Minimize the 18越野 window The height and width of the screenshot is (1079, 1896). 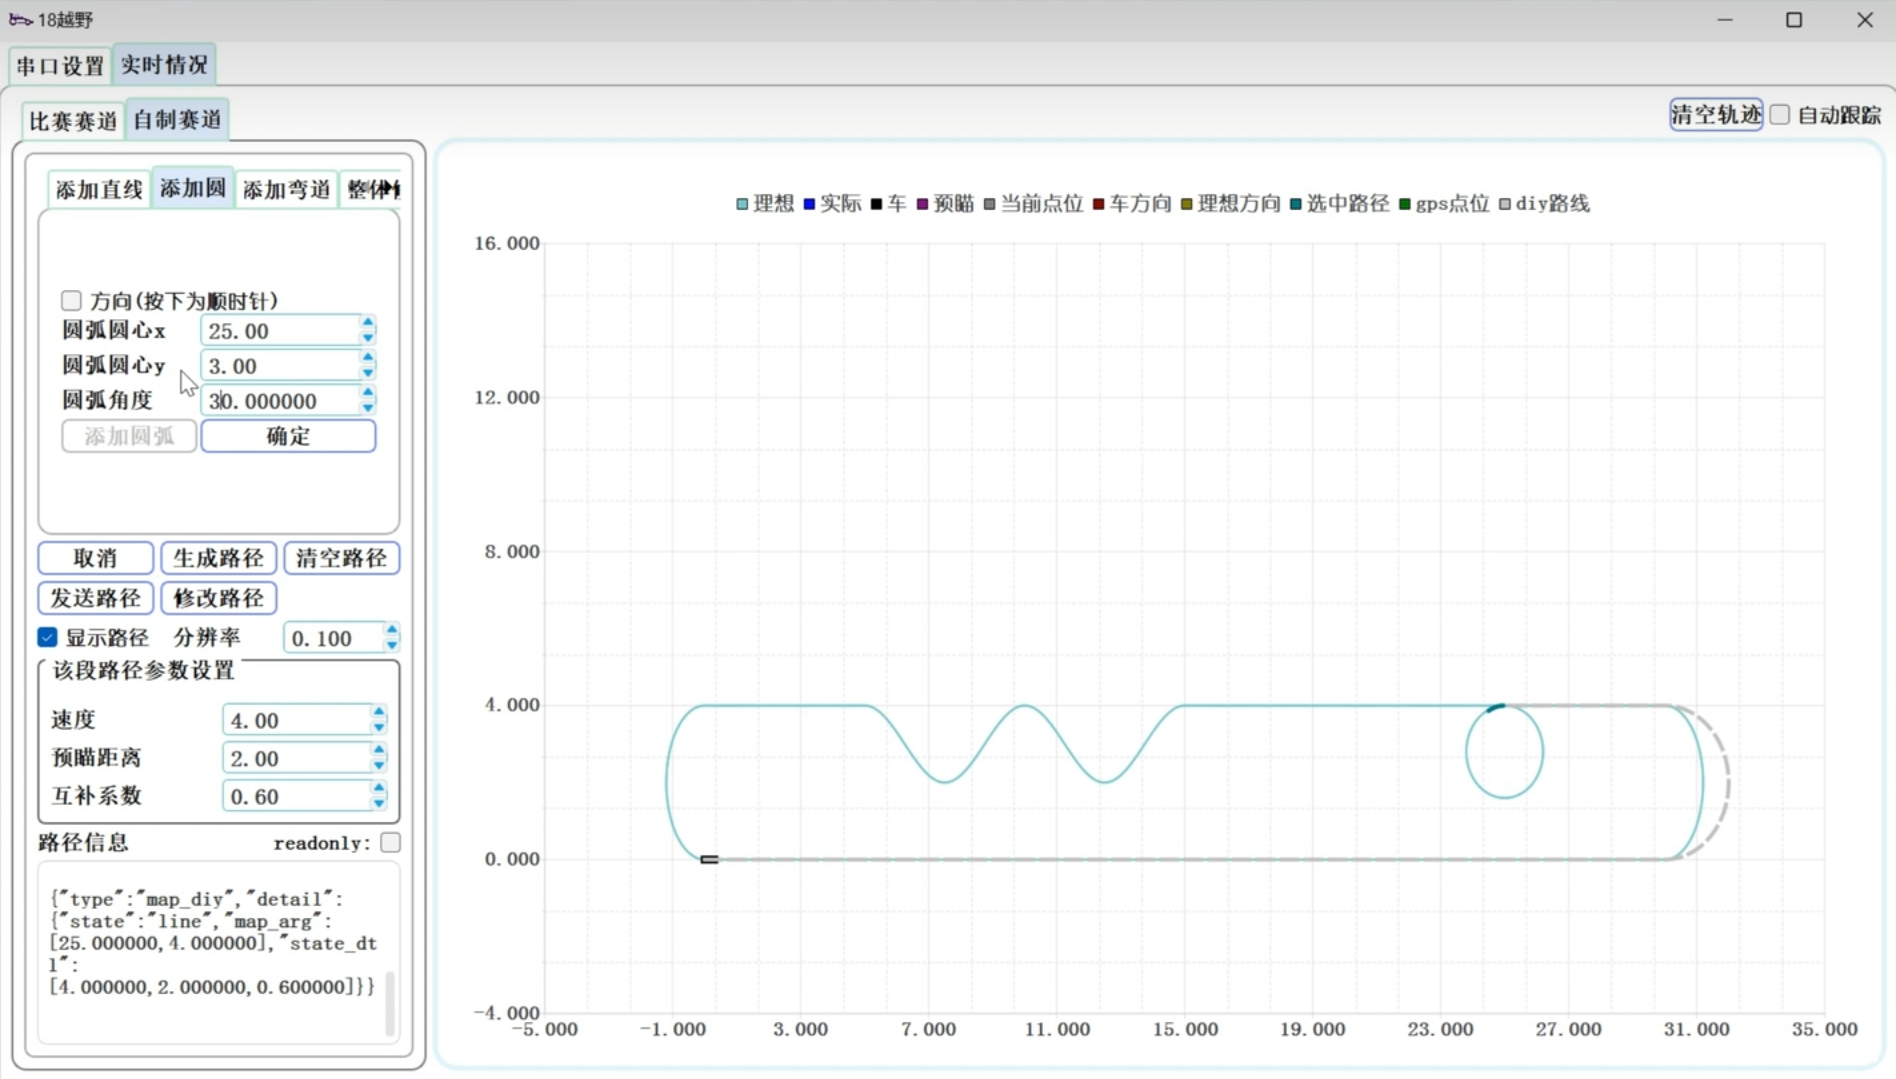click(x=1725, y=20)
